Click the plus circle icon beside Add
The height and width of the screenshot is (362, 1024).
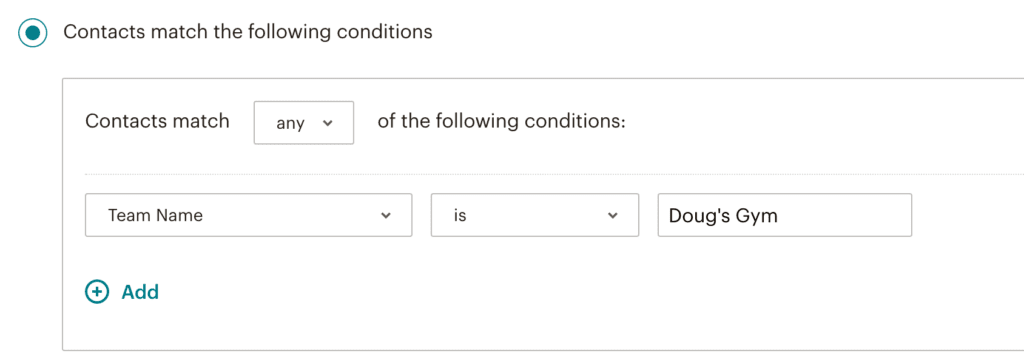97,291
